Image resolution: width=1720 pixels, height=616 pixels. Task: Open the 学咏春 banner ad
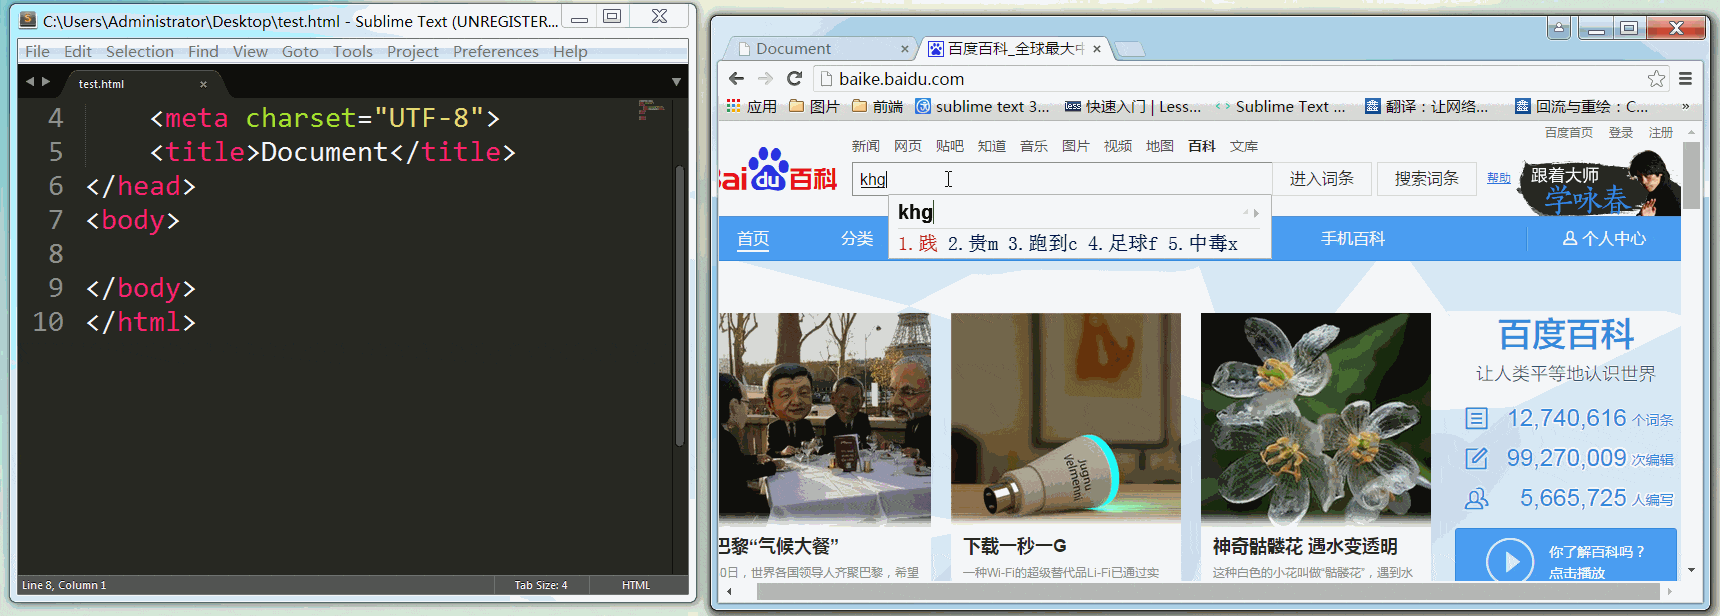[x=1600, y=183]
